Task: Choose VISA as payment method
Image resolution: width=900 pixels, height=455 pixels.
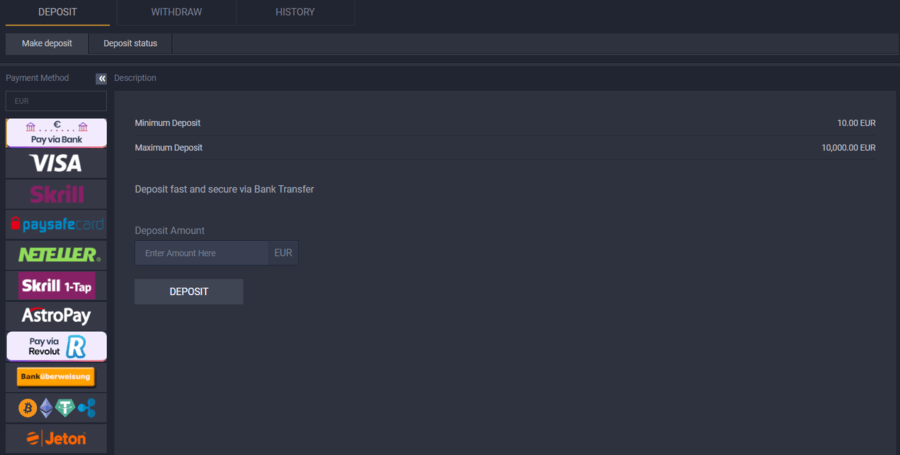Action: pyautogui.click(x=56, y=163)
